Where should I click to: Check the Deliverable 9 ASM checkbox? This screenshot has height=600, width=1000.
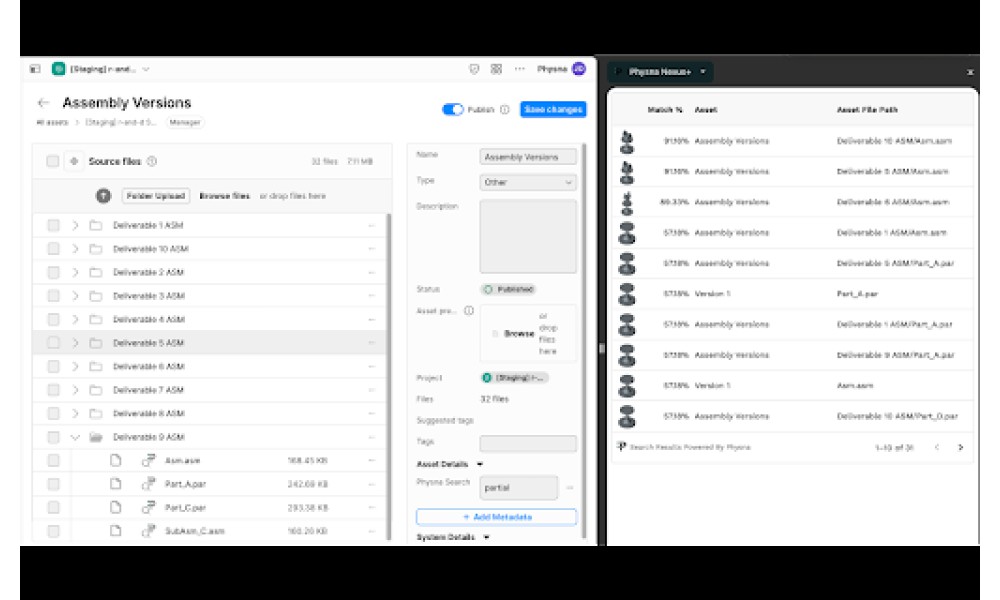[x=54, y=437]
